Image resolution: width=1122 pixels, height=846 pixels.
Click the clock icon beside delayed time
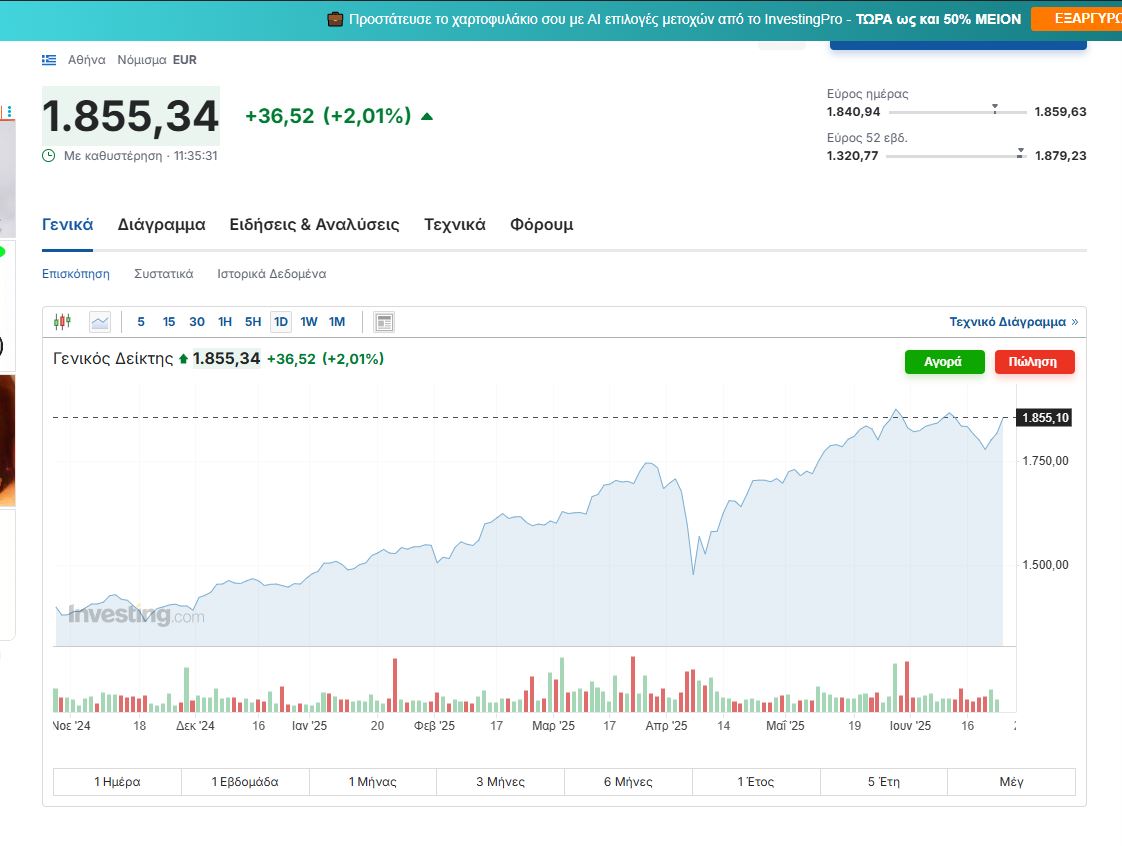pos(49,156)
